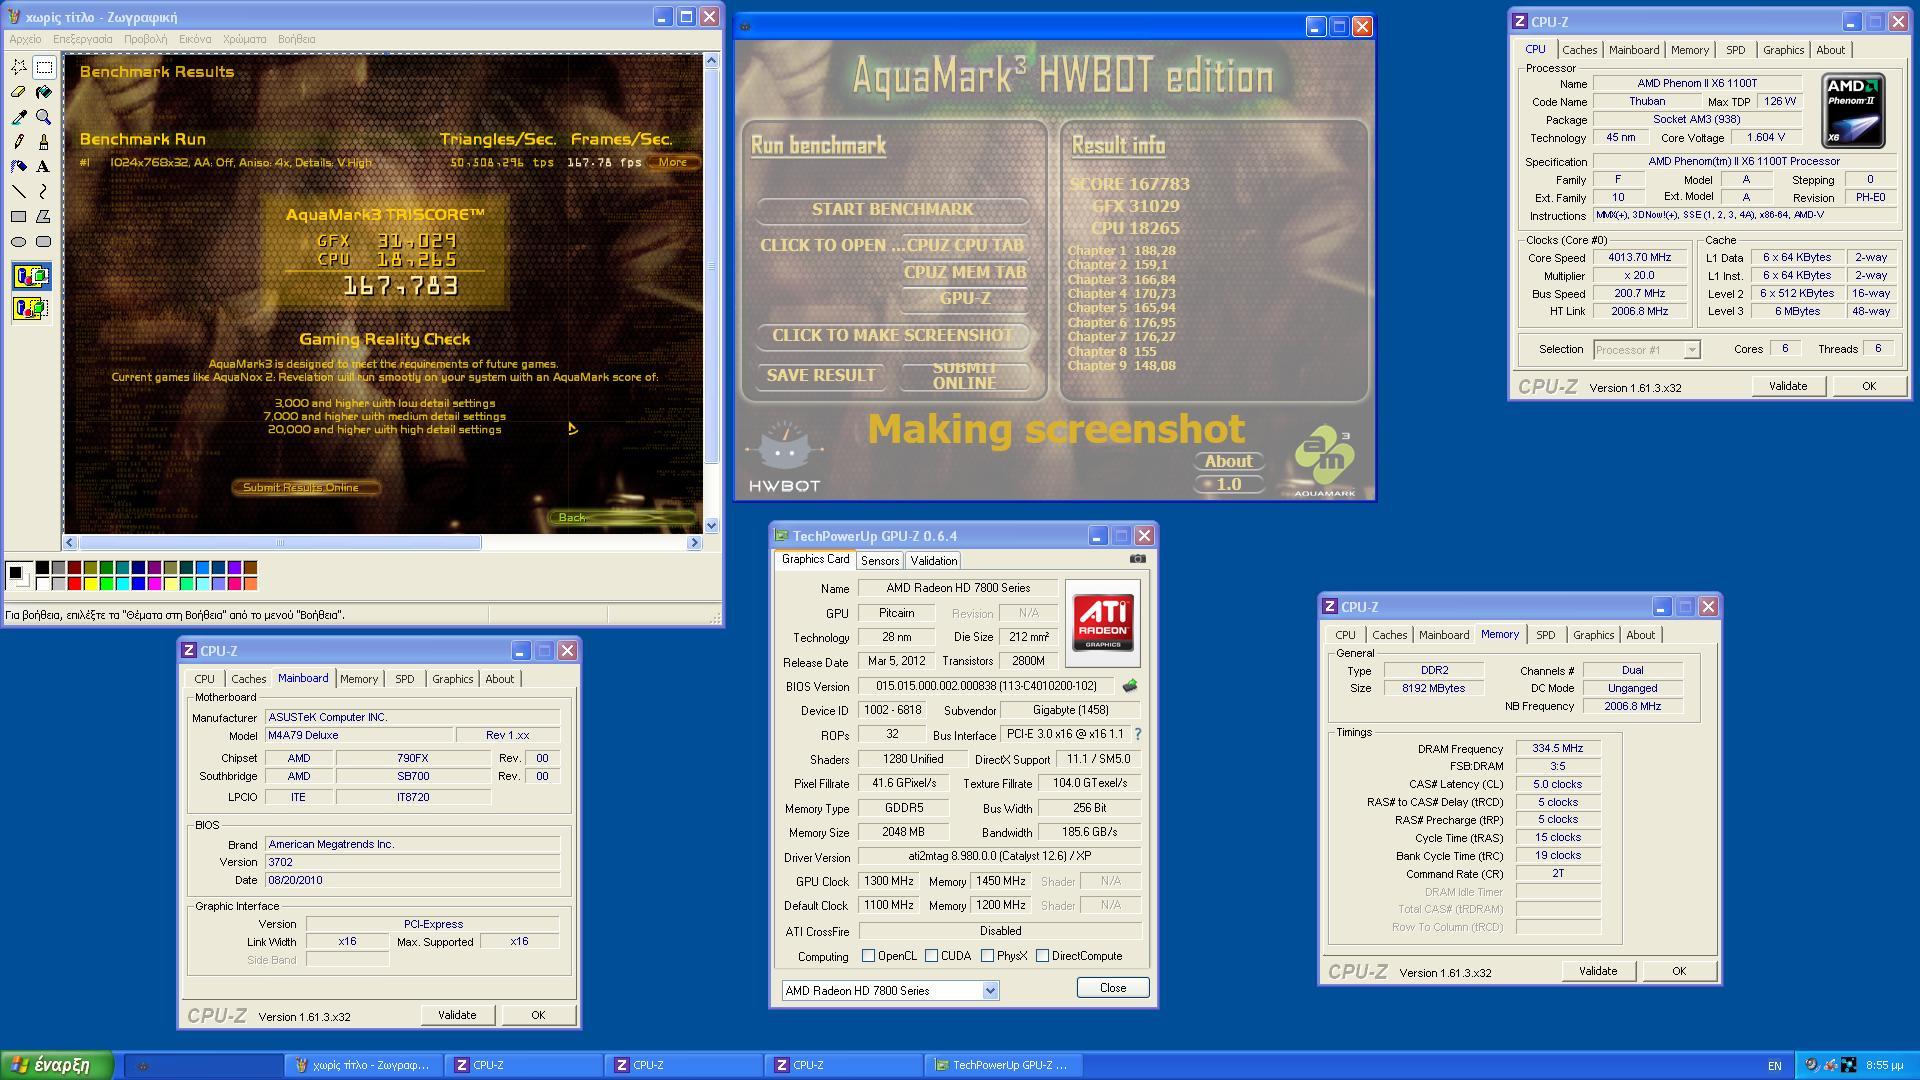Click the current foreground/background color box in Paint
This screenshot has height=1080, width=1920.
pyautogui.click(x=17, y=575)
